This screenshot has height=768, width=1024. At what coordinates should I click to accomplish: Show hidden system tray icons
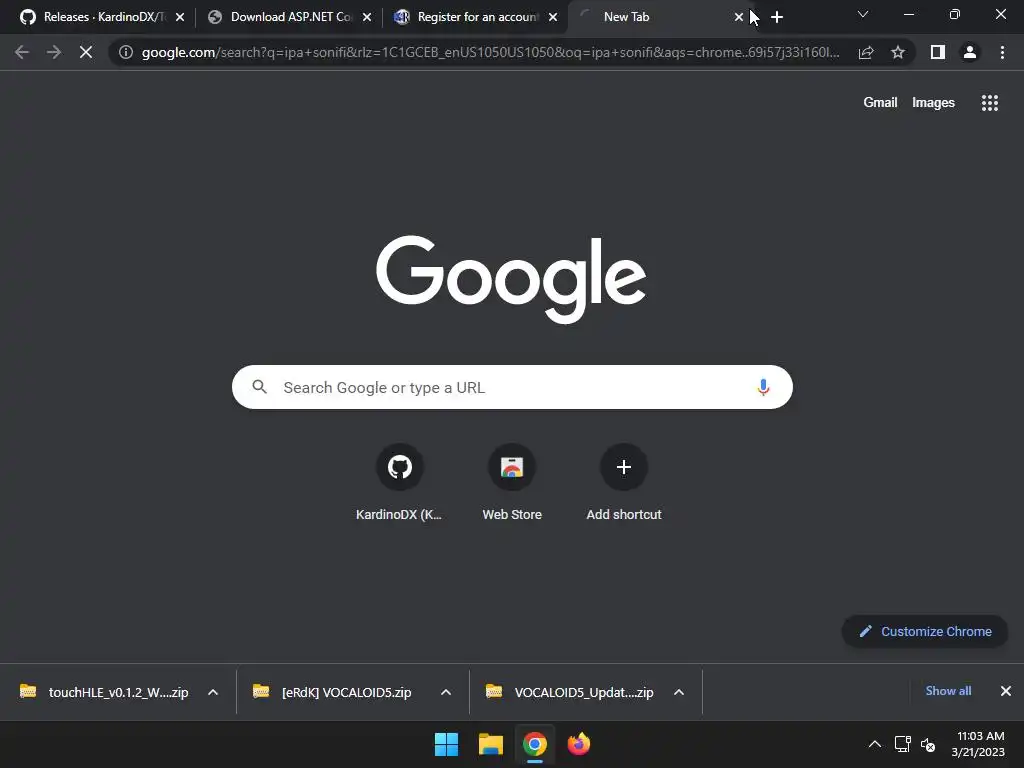click(874, 744)
